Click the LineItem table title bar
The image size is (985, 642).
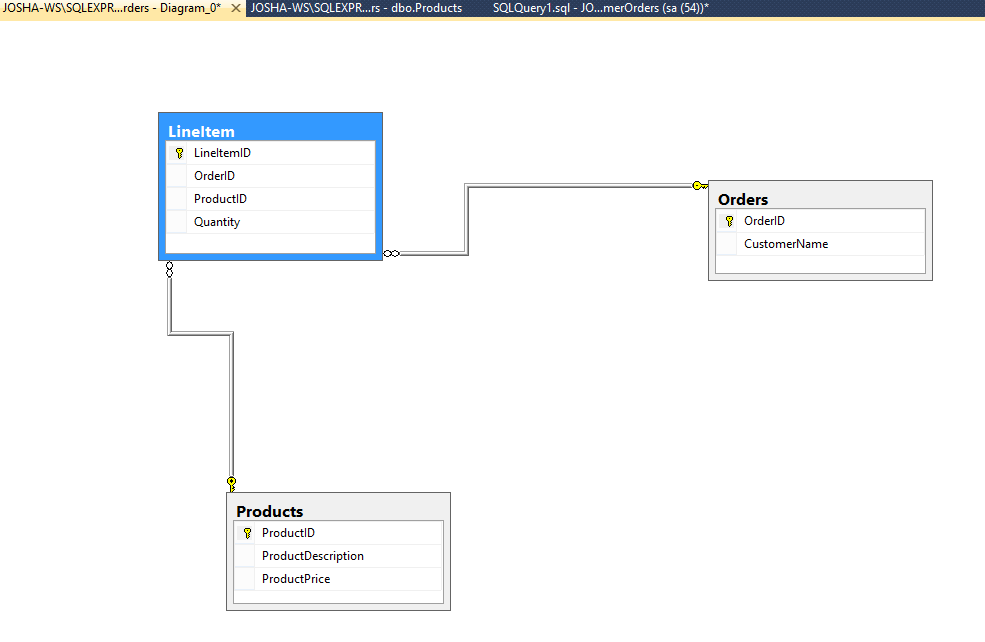[x=270, y=130]
